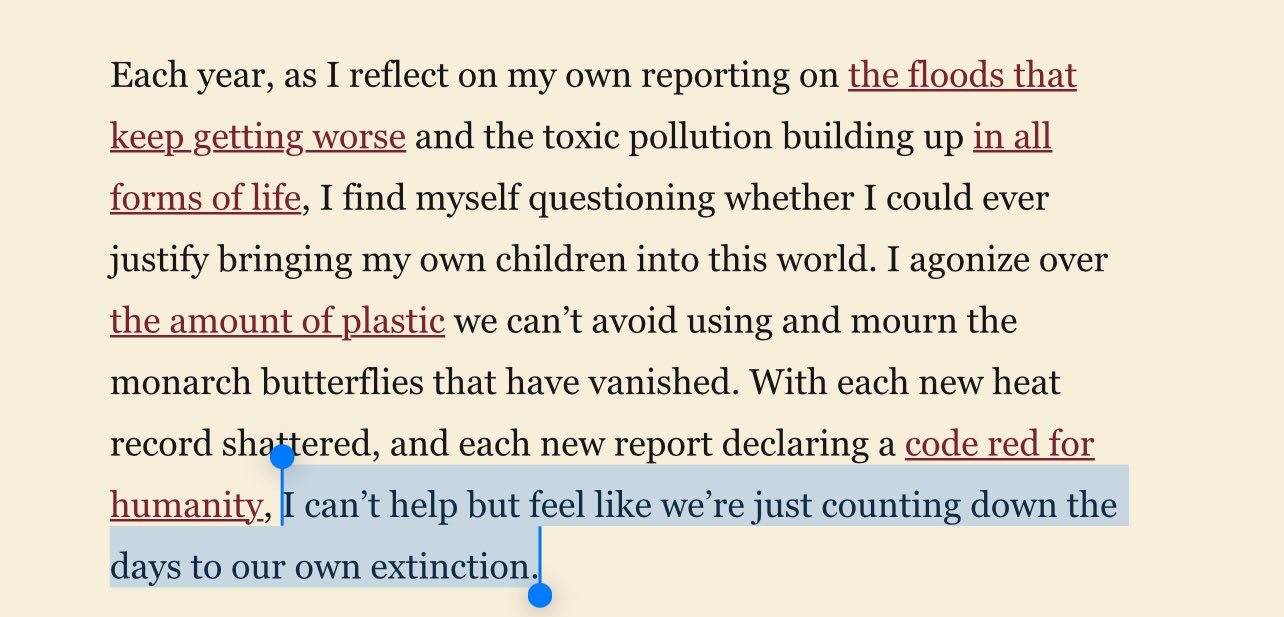Click the word "agonize"
1284x617 pixels.
[964, 260]
